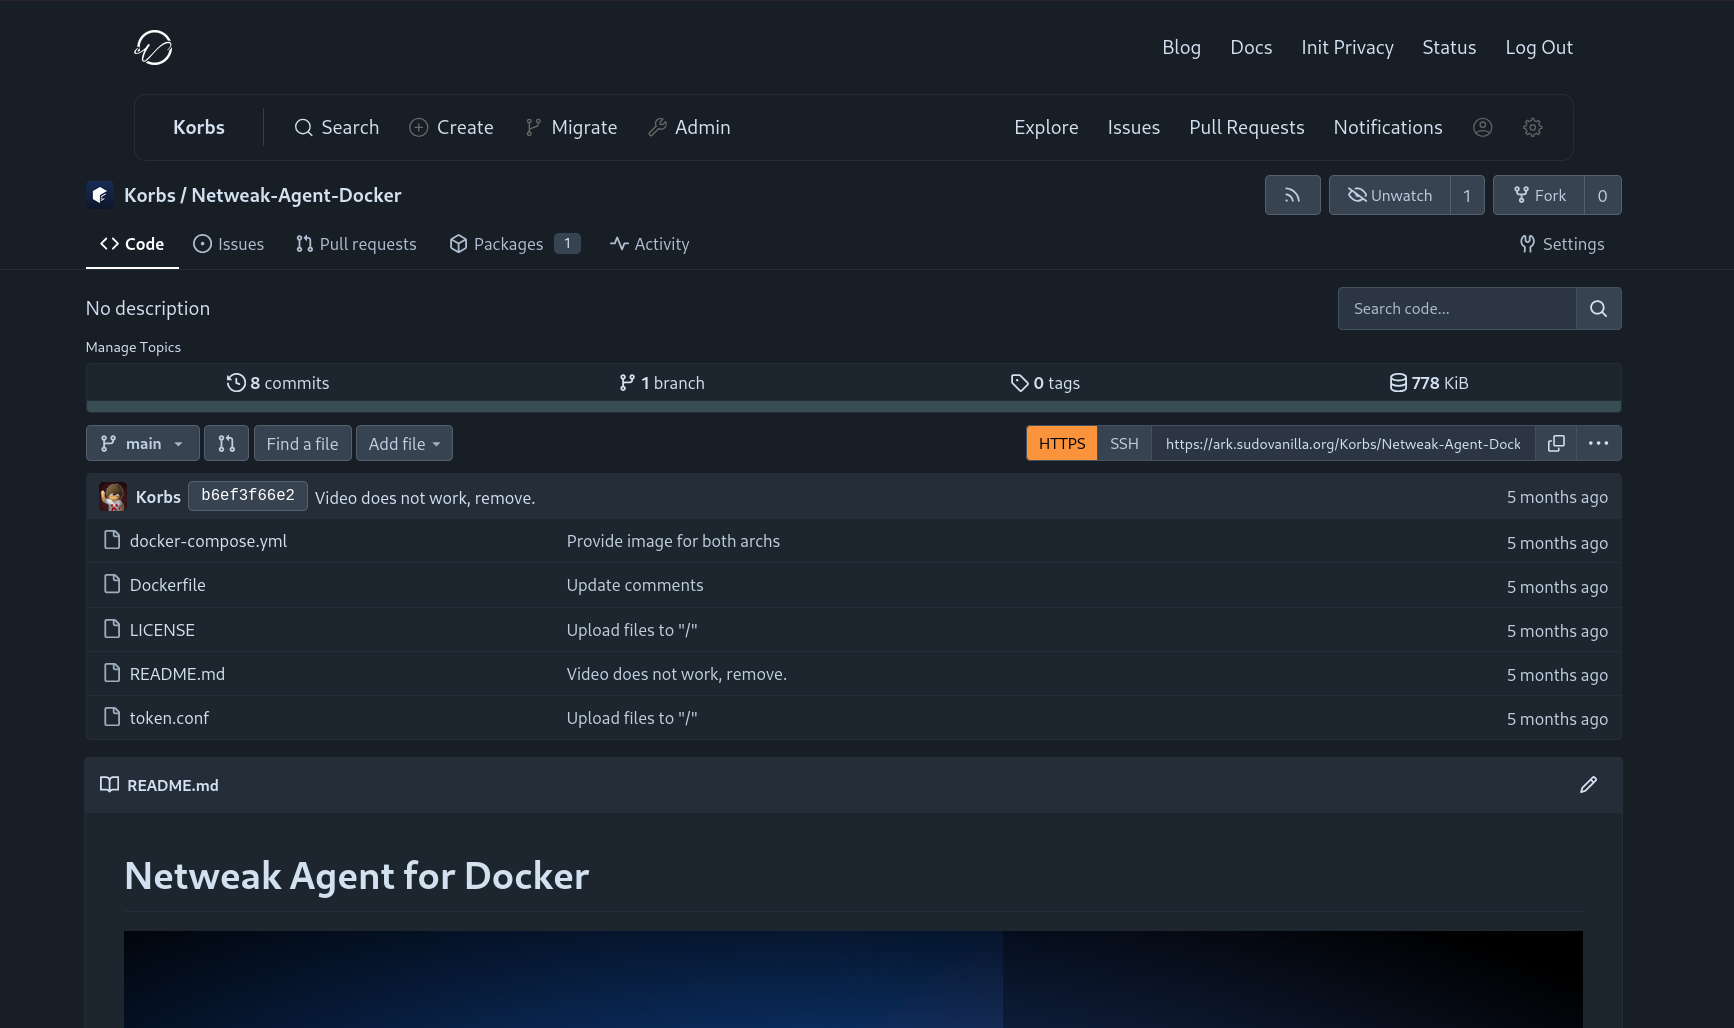Open the Code tab
Screen dimensions: 1734x1028
132,244
